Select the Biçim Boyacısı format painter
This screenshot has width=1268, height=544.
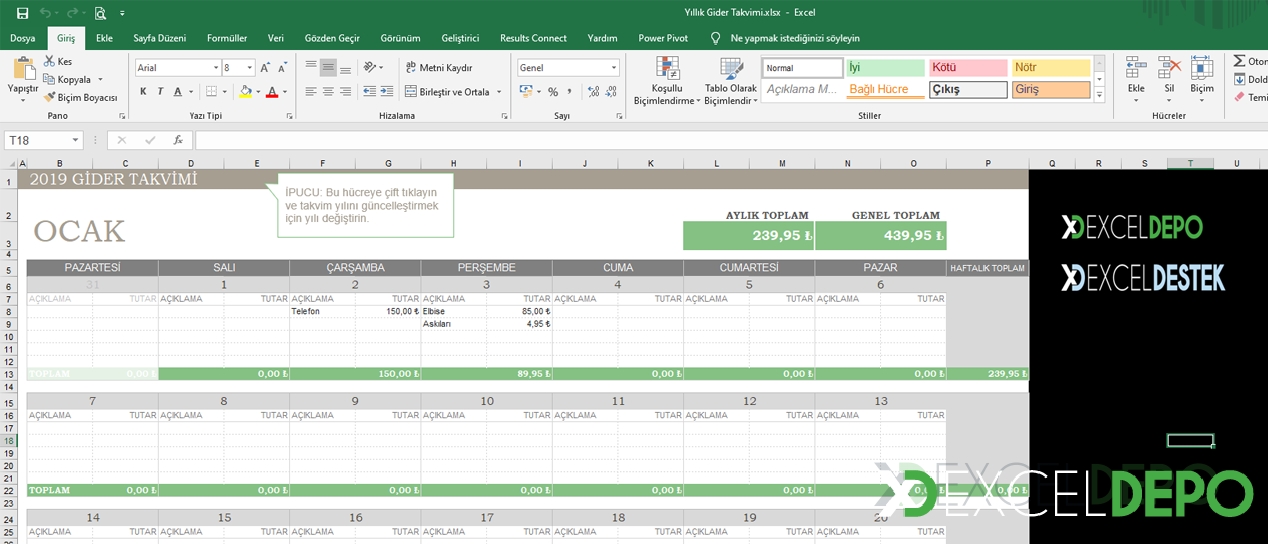(x=80, y=98)
